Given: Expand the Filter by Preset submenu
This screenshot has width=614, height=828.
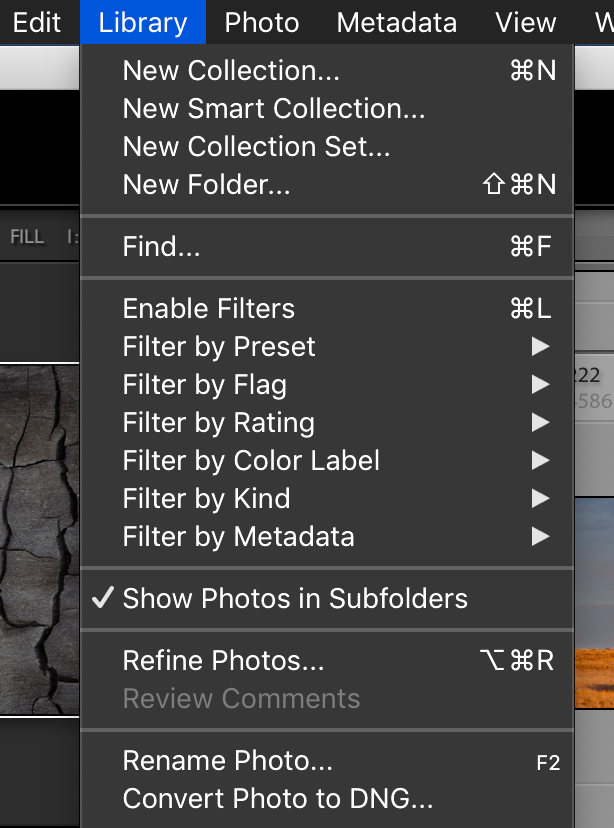Looking at the screenshot, I should (x=219, y=347).
